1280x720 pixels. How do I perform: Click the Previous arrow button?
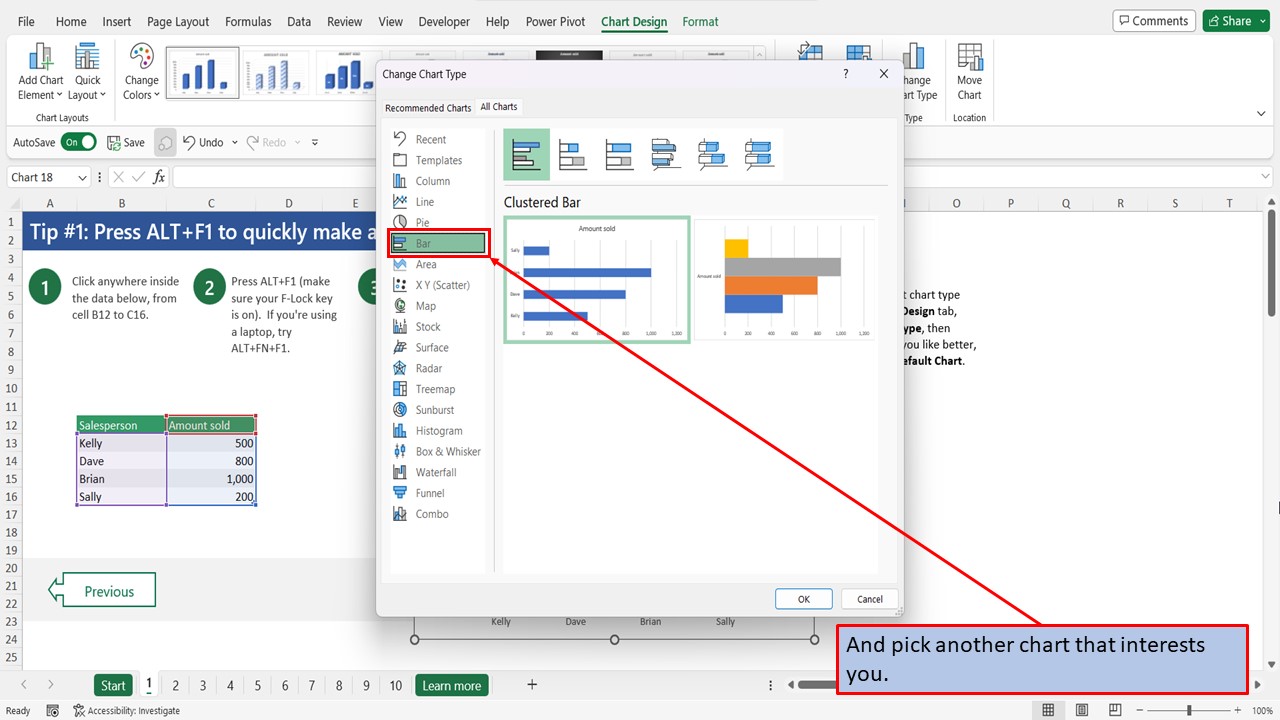tap(102, 590)
